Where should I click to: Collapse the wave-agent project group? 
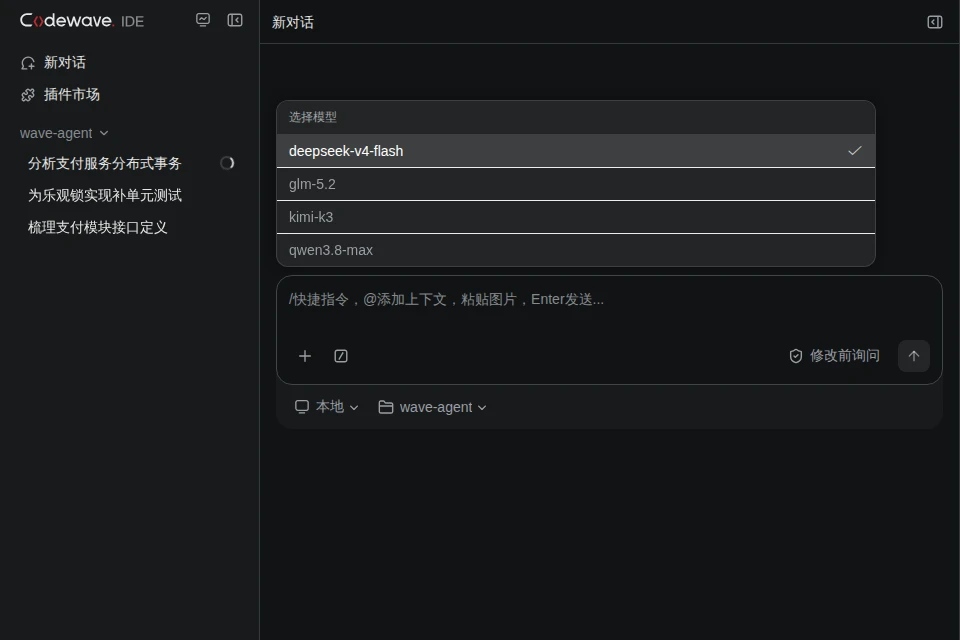click(64, 133)
